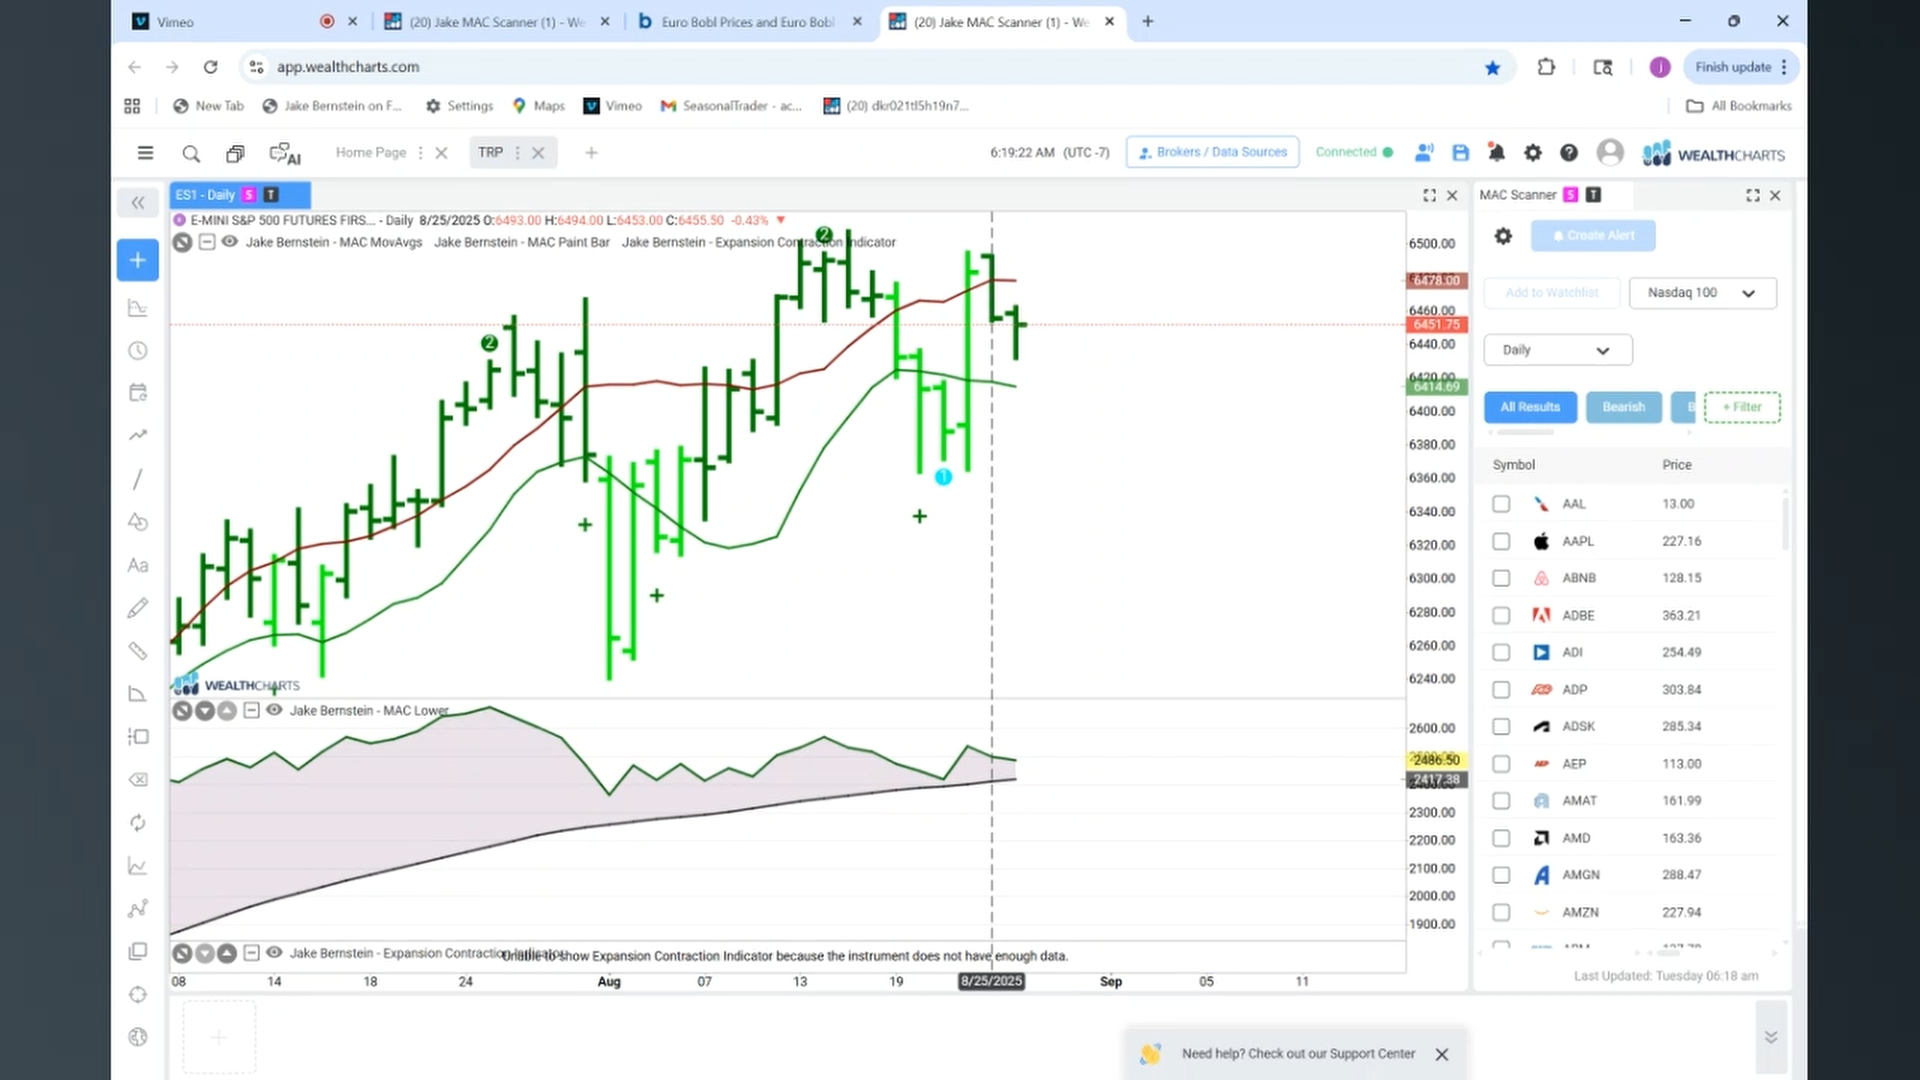Open the help question mark icon
Image resolution: width=1920 pixels, height=1080 pixels.
point(1569,153)
